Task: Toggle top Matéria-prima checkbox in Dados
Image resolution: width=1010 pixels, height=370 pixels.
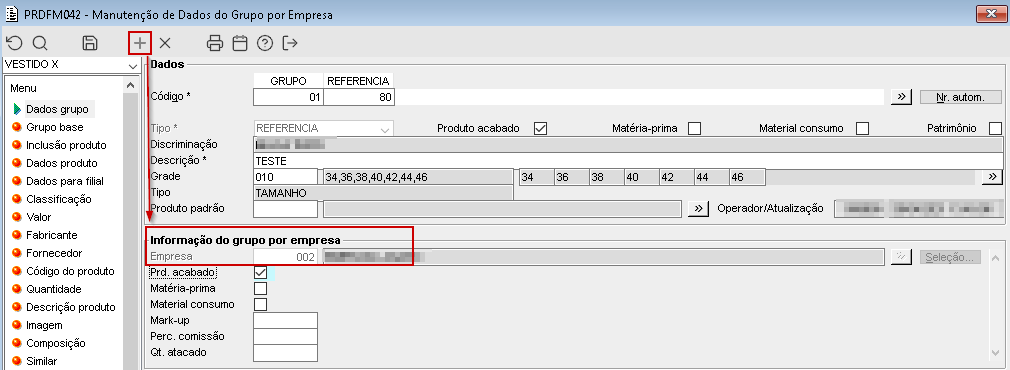Action: point(694,128)
